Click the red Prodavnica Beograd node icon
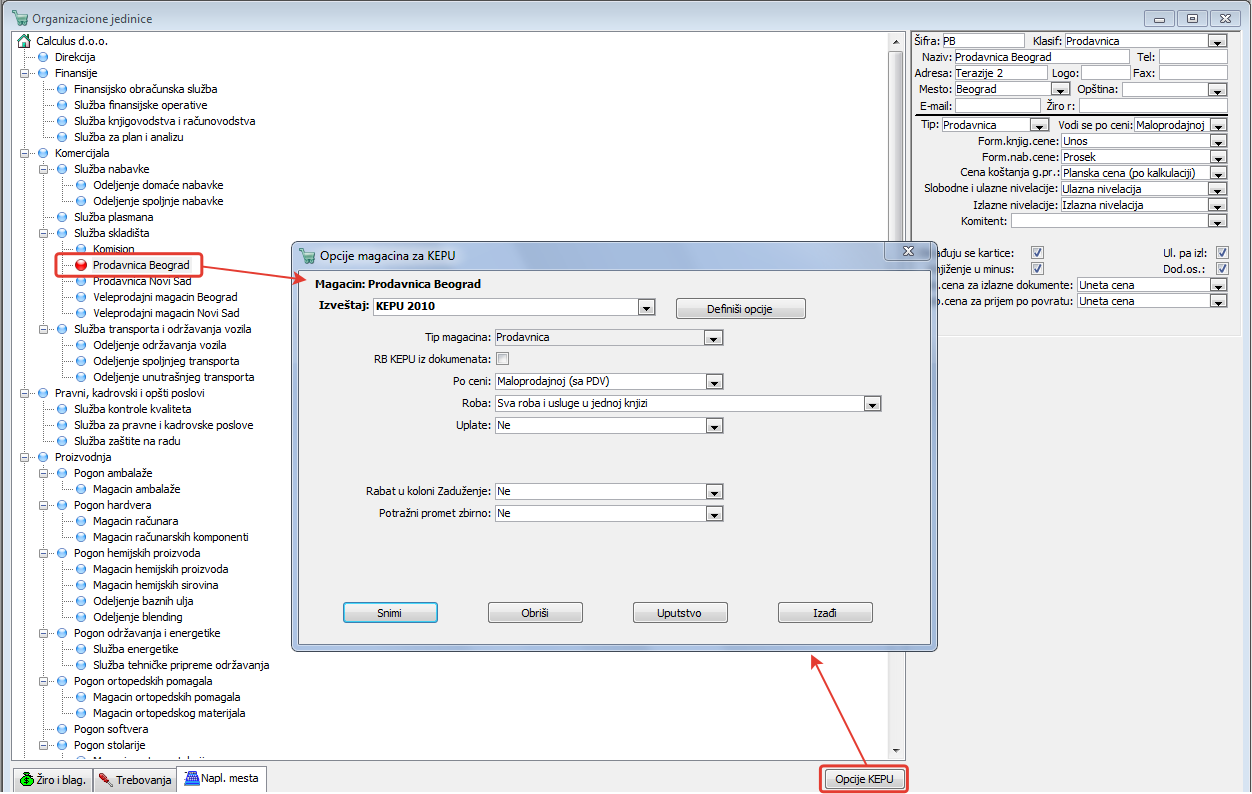This screenshot has height=794, width=1252. point(81,265)
